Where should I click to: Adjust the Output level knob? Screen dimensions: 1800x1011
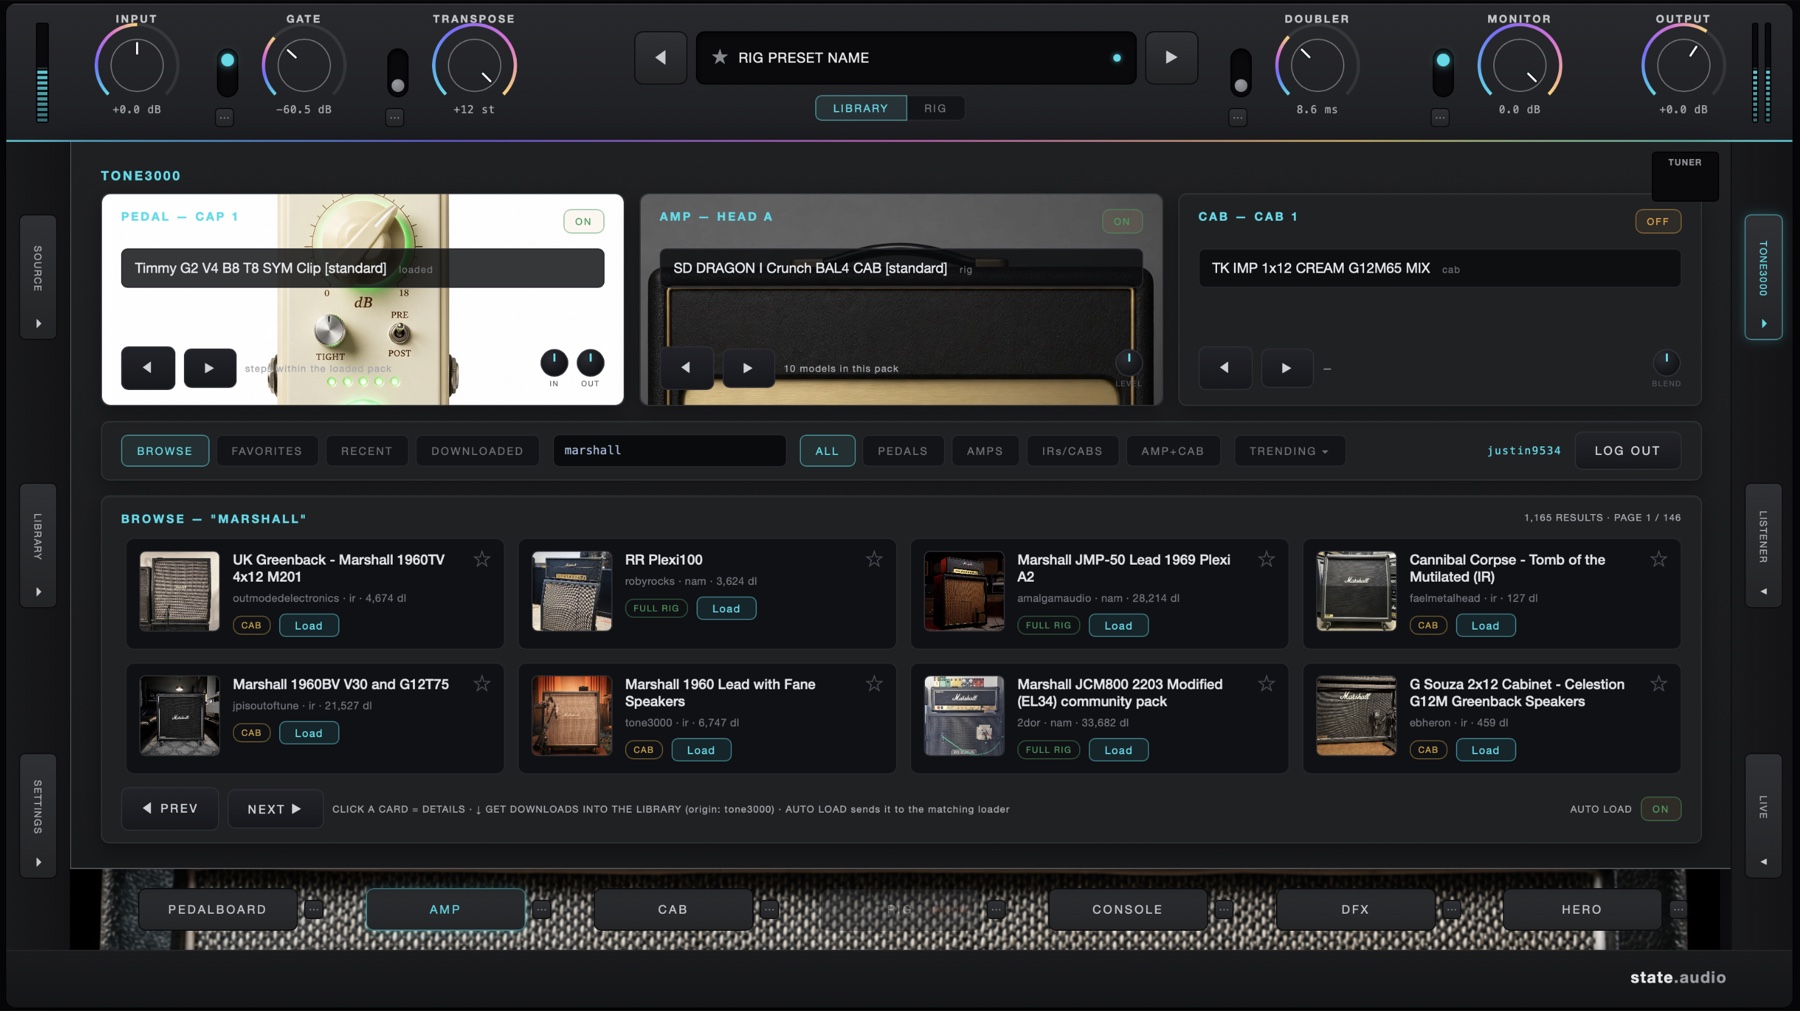(1683, 65)
